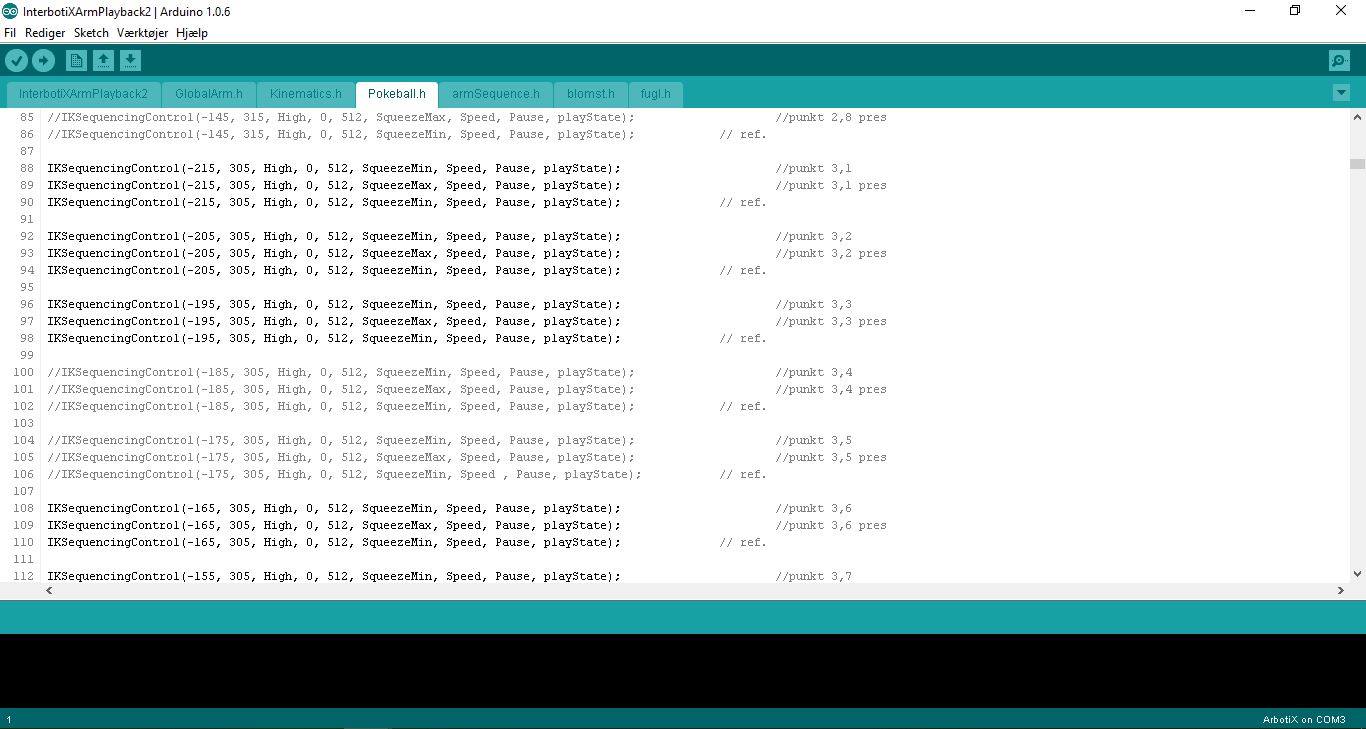
Task: Click the '// ref.' comment on line 110
Action: tap(743, 542)
